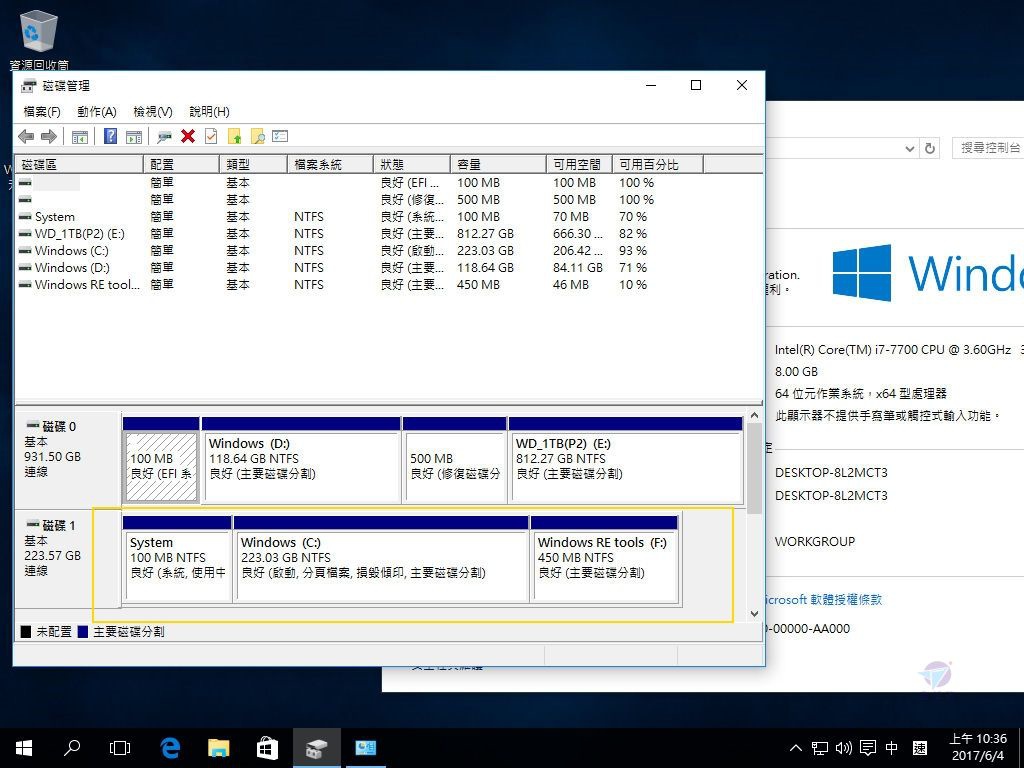Image resolution: width=1024 pixels, height=768 pixels.
Task: Sort by the 類型 column header
Action: point(253,164)
